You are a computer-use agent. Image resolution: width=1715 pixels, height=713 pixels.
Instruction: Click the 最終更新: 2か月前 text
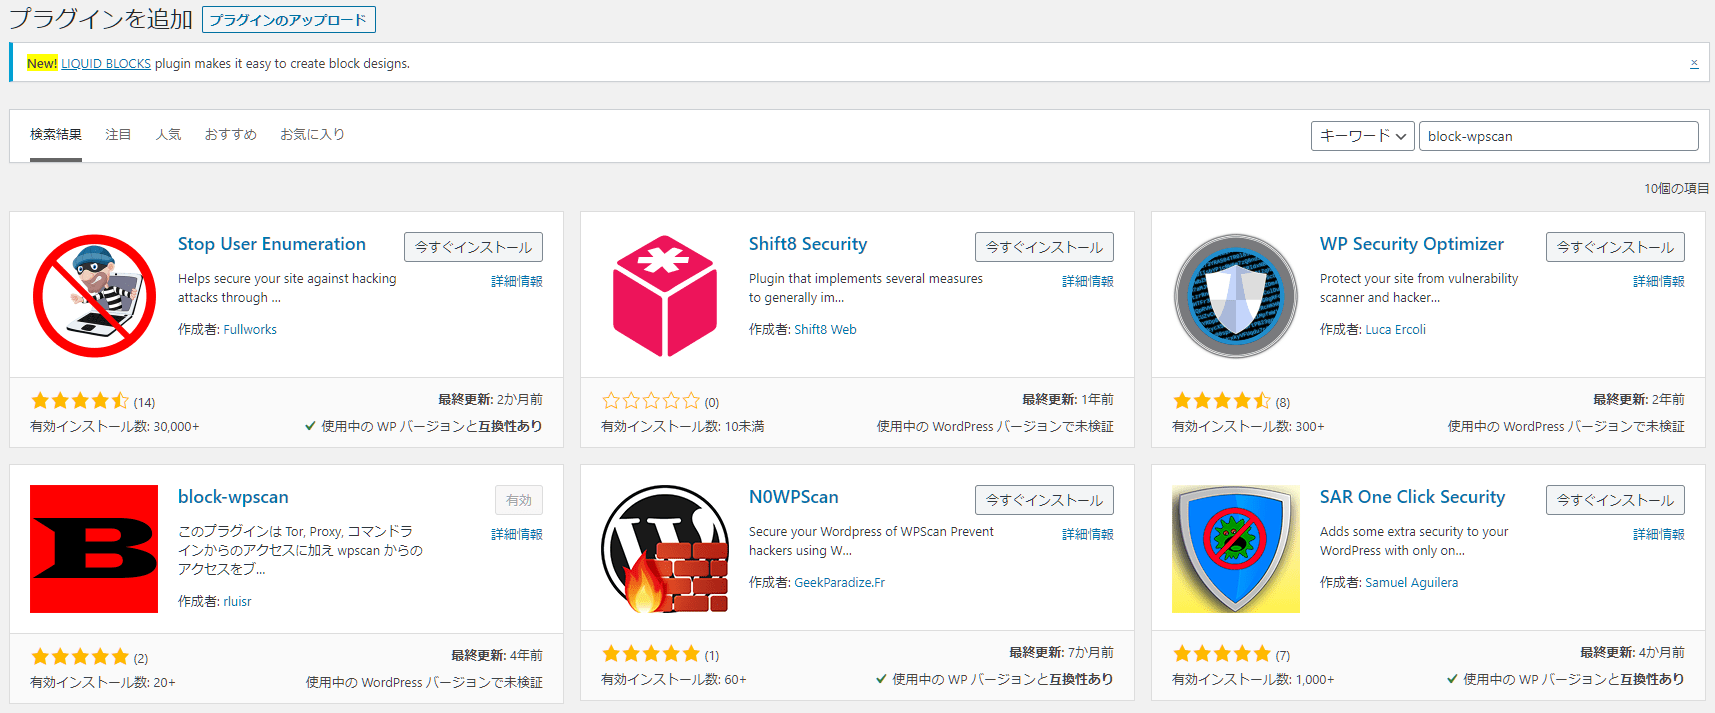490,399
